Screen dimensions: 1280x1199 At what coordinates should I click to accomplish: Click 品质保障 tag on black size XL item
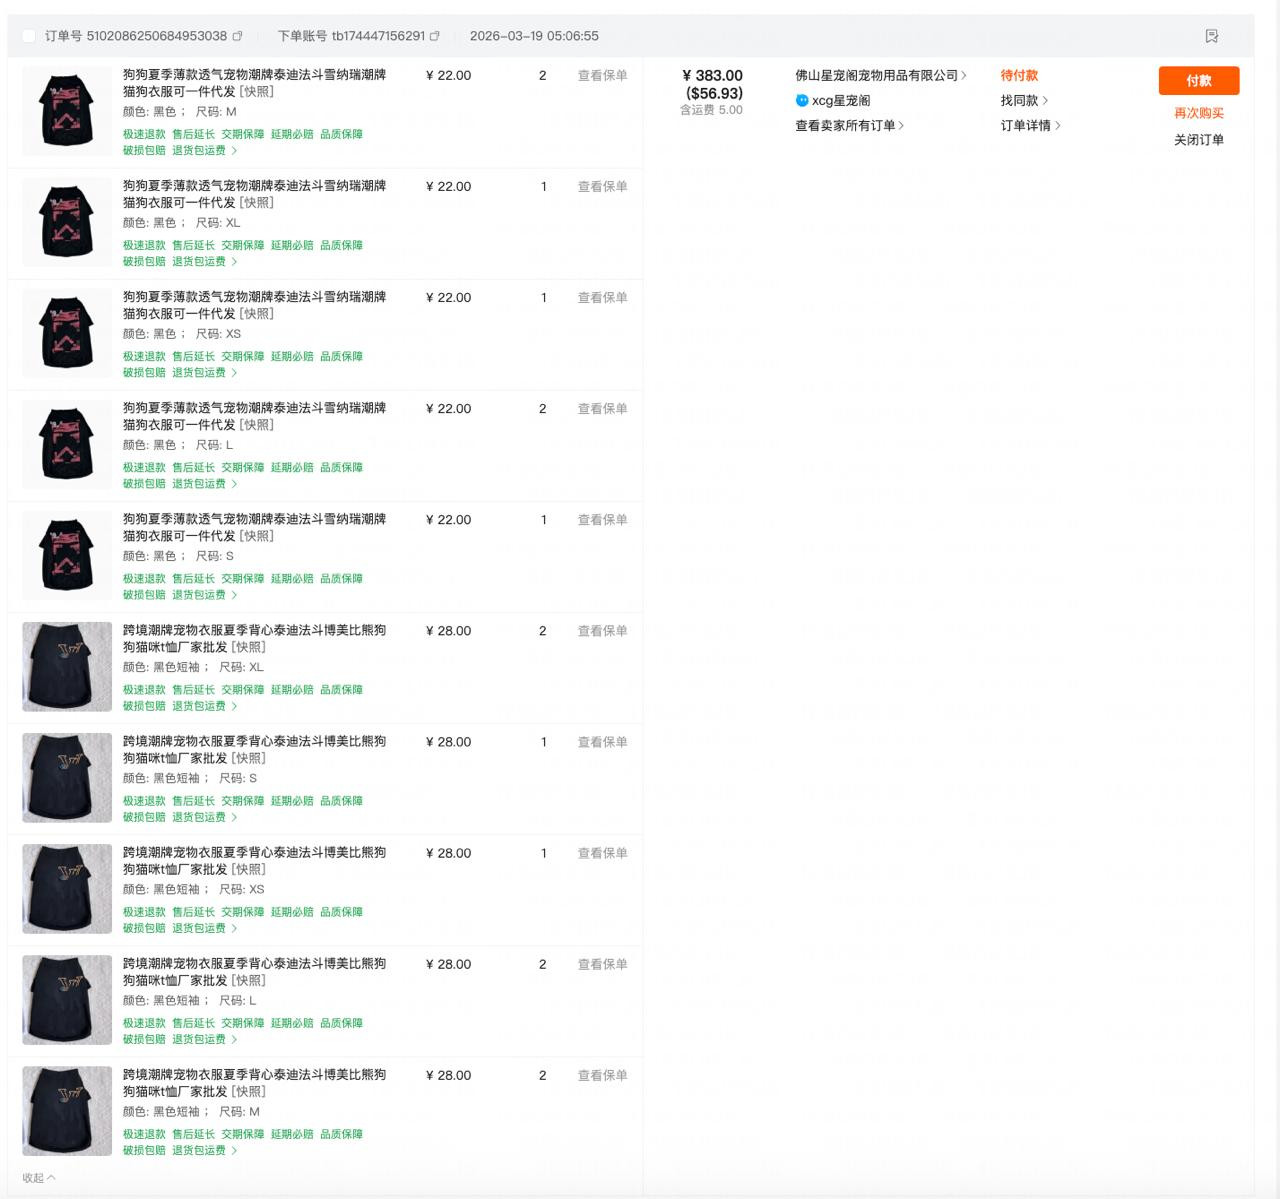341,245
